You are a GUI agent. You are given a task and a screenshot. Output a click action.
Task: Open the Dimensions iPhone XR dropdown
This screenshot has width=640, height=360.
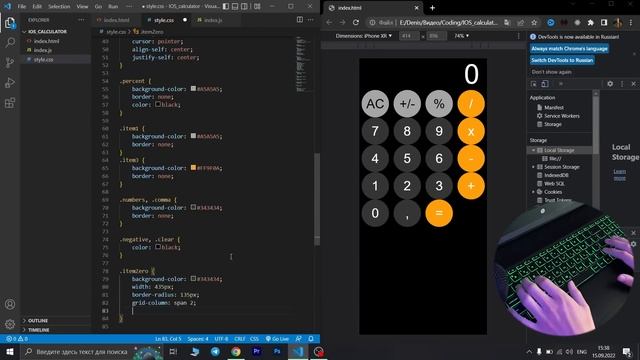(363, 36)
